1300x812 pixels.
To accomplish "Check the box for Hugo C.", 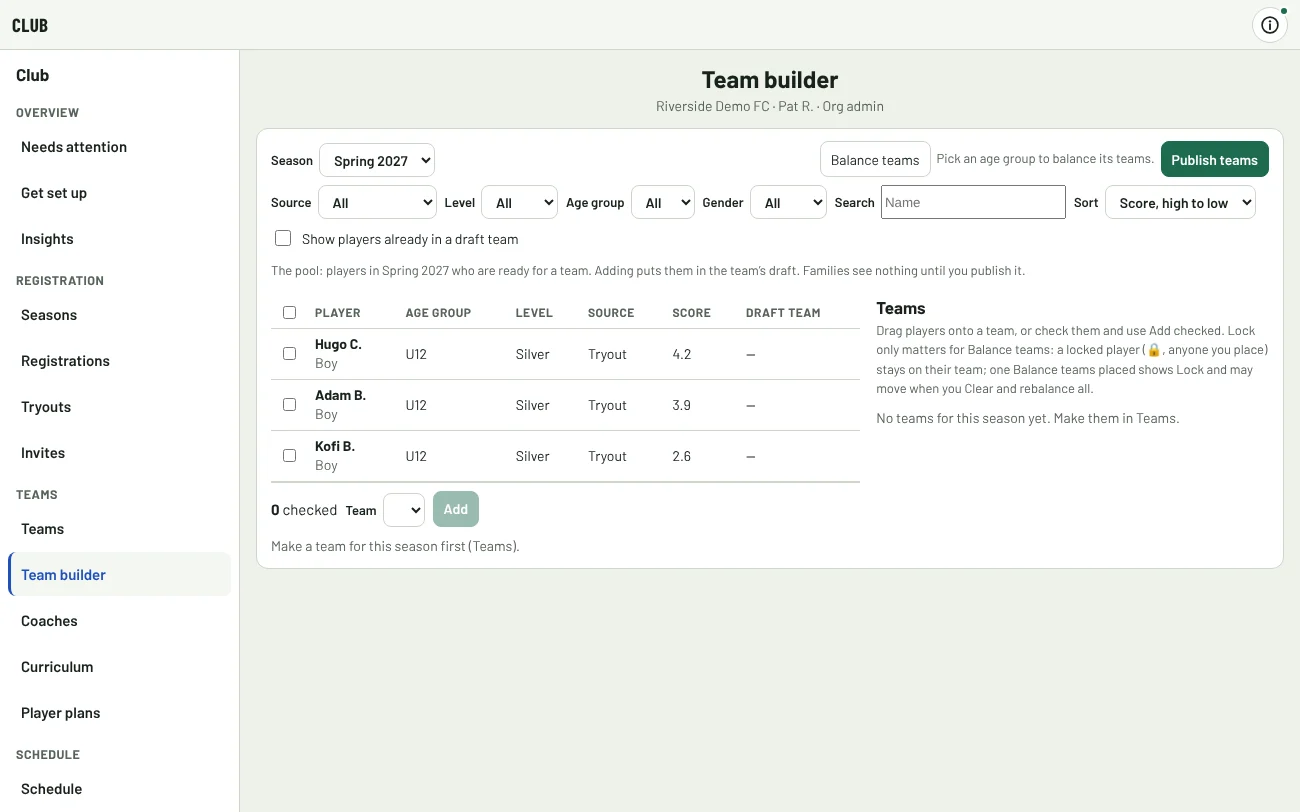I will pyautogui.click(x=289, y=354).
